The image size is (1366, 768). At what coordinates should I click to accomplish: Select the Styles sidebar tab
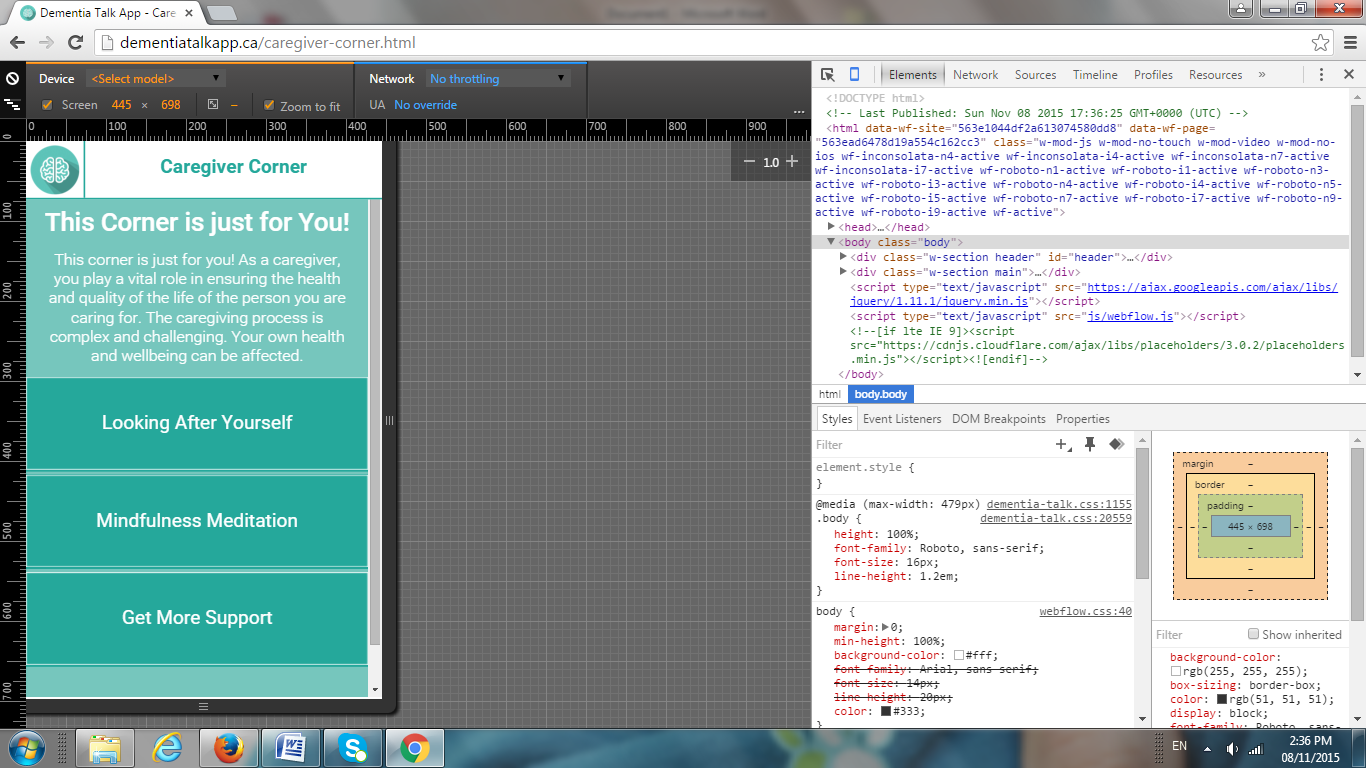837,419
